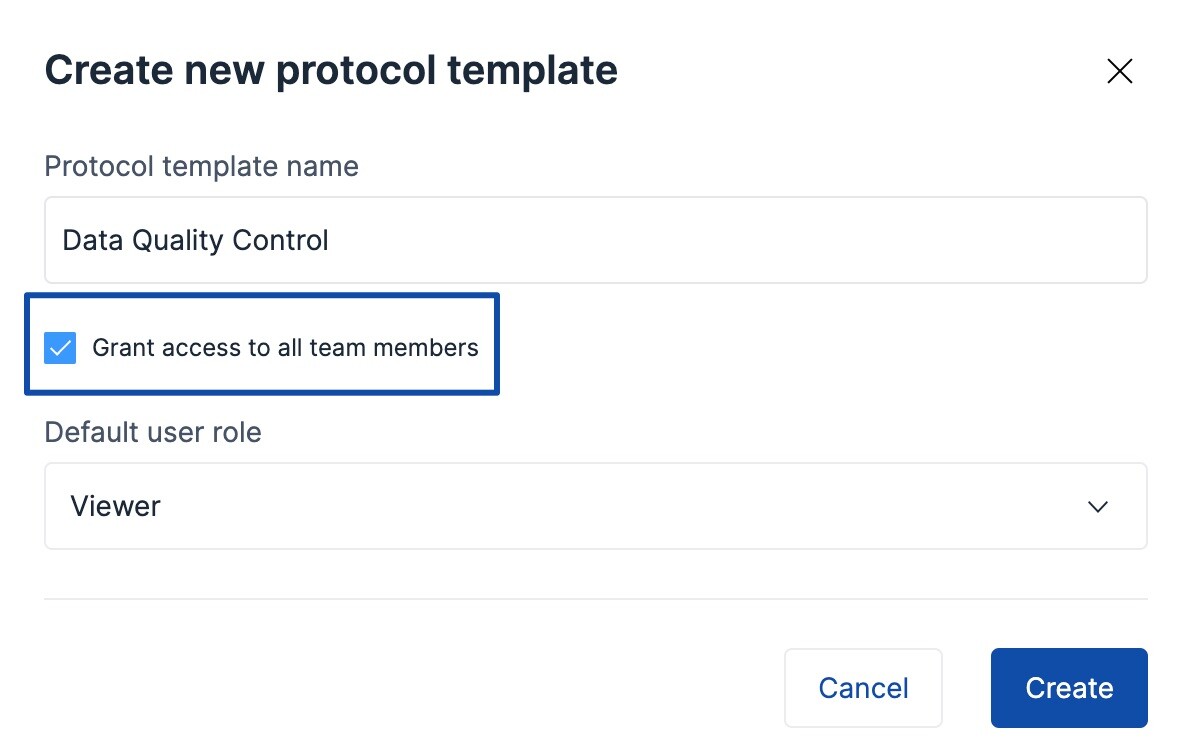Click the Create new protocol template heading

pos(330,69)
